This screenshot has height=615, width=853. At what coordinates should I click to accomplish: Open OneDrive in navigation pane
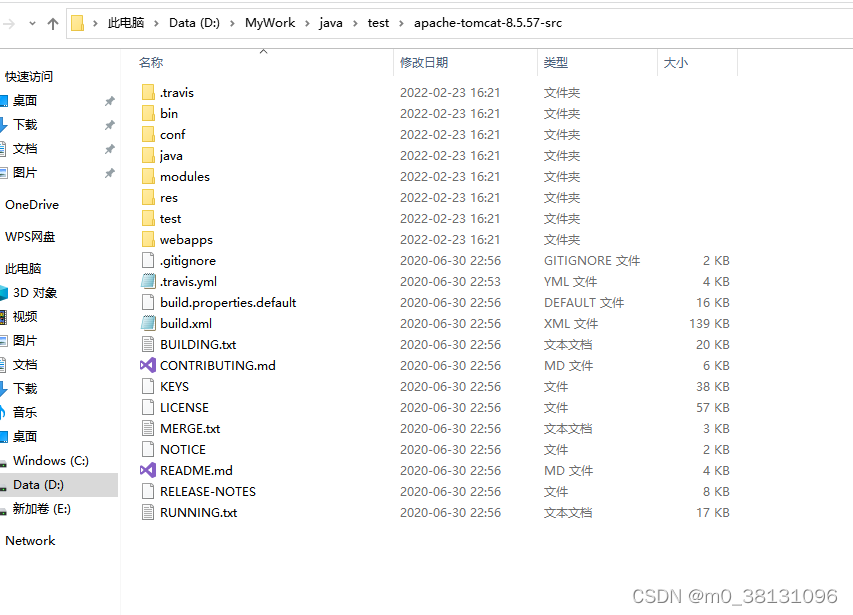[32, 204]
